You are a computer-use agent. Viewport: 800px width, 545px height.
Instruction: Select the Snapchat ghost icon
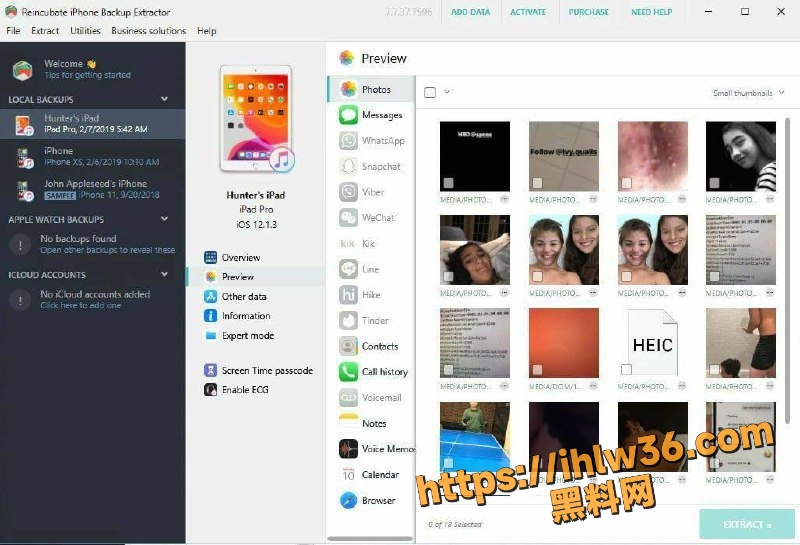(348, 166)
